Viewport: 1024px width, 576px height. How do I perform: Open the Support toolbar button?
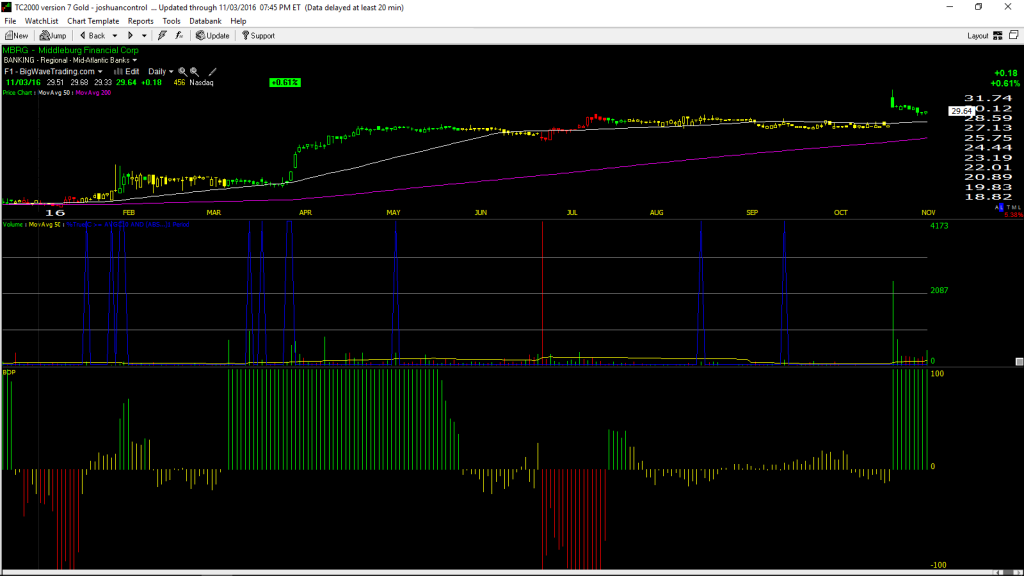pyautogui.click(x=259, y=36)
